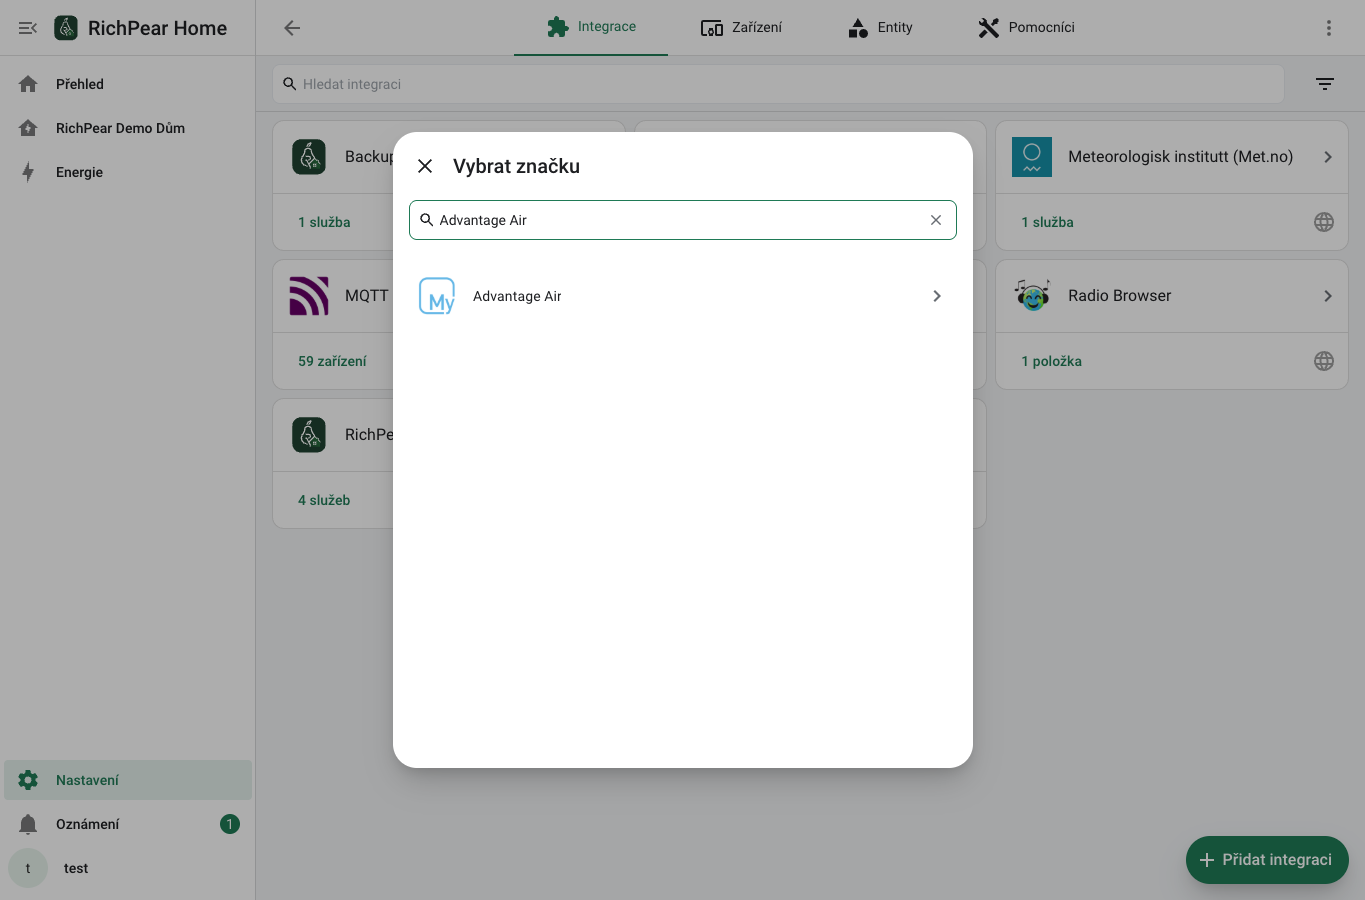Click the RichPear Demo Dům house icon

pyautogui.click(x=28, y=128)
